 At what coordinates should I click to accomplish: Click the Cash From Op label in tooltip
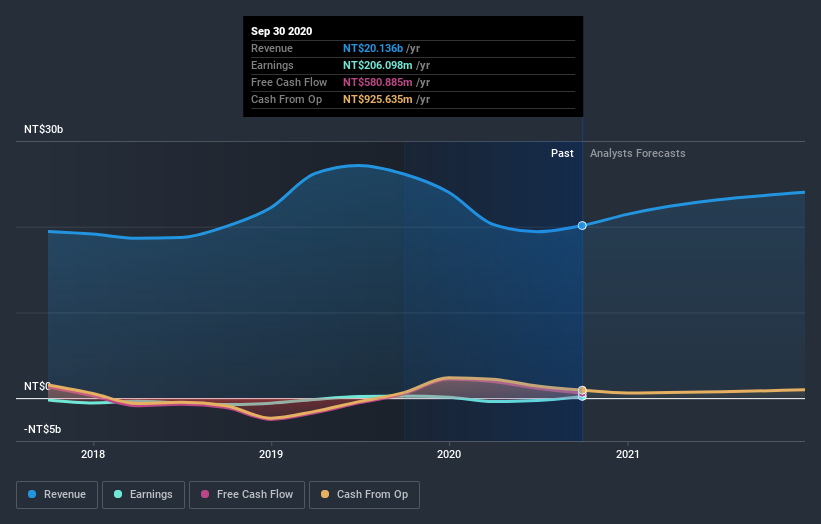[286, 99]
